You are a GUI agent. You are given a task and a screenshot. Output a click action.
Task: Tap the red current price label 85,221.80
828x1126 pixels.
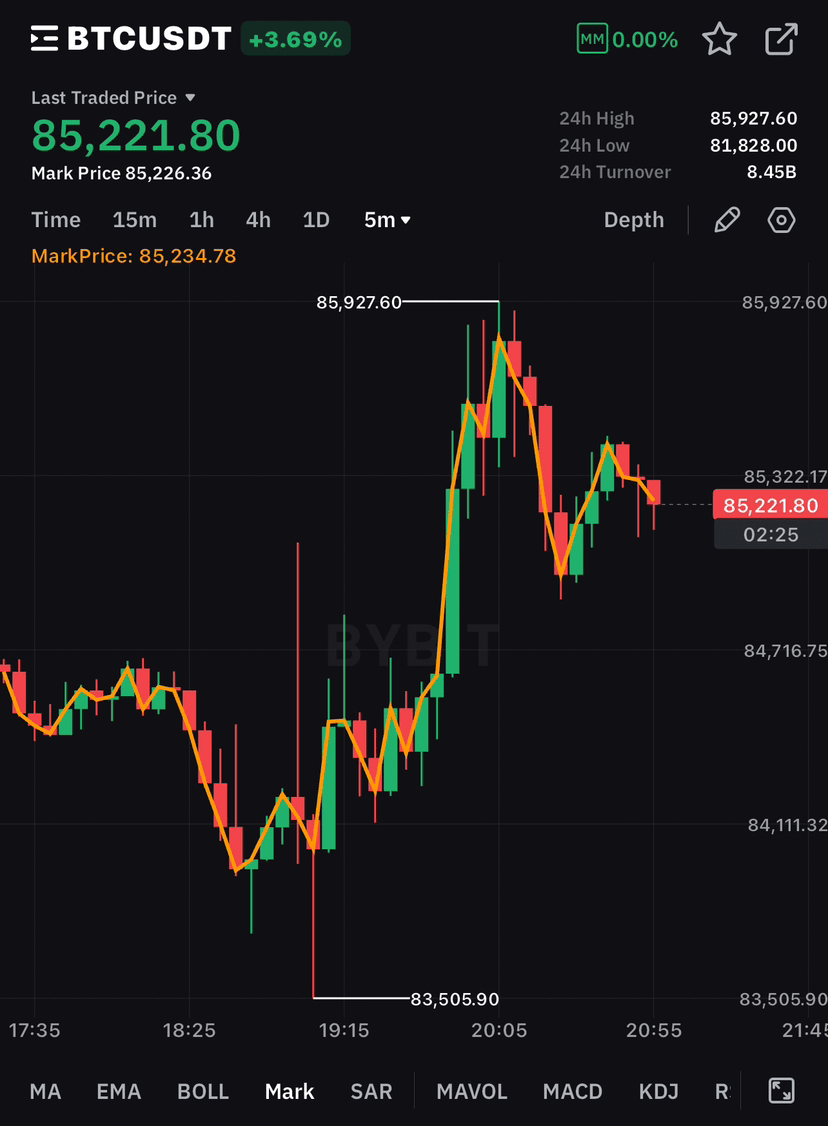point(770,506)
